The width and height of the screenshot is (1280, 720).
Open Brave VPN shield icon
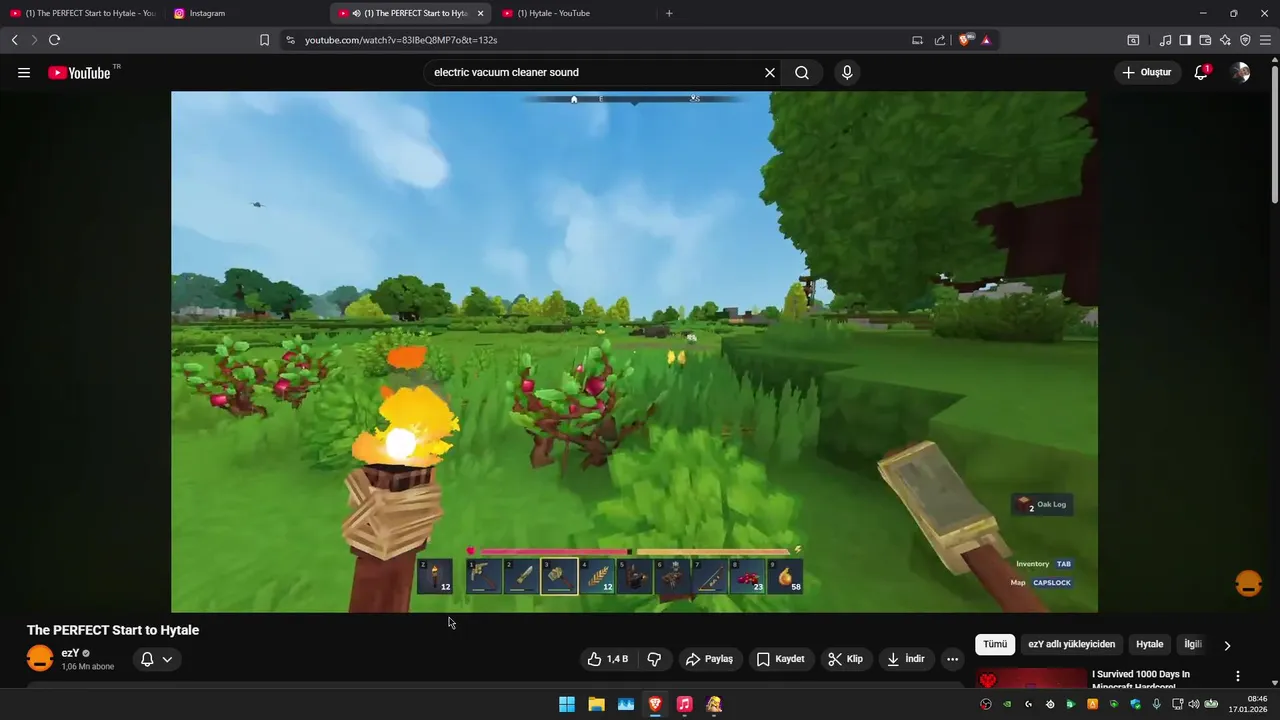[1245, 40]
